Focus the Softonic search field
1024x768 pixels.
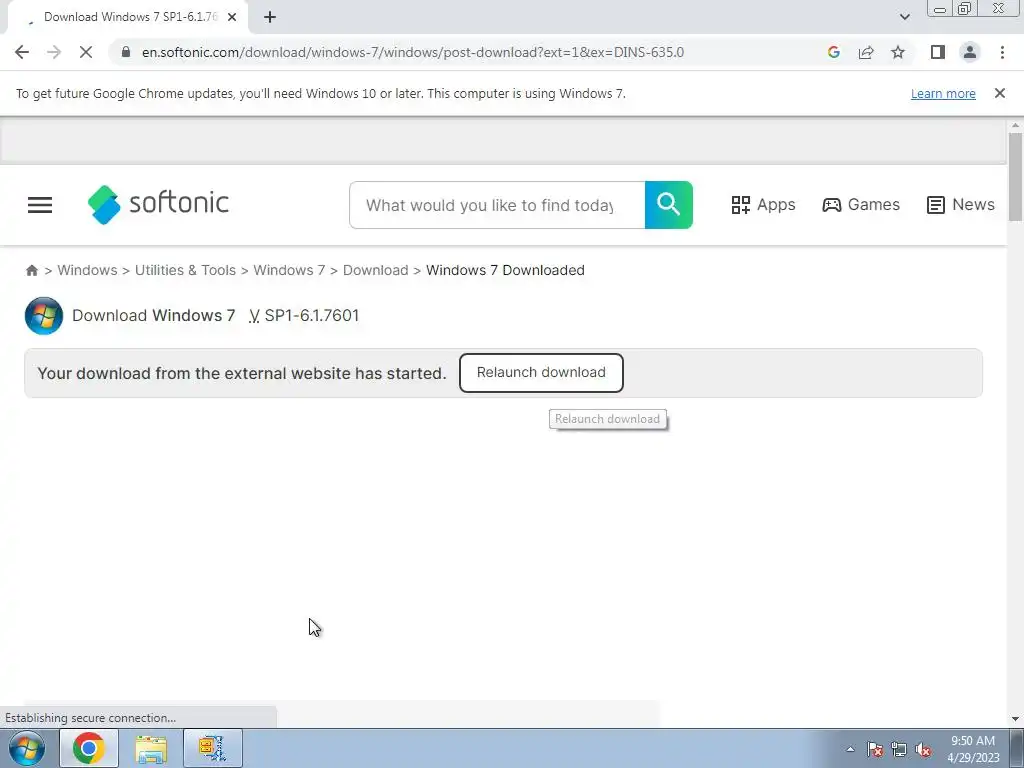pos(497,205)
